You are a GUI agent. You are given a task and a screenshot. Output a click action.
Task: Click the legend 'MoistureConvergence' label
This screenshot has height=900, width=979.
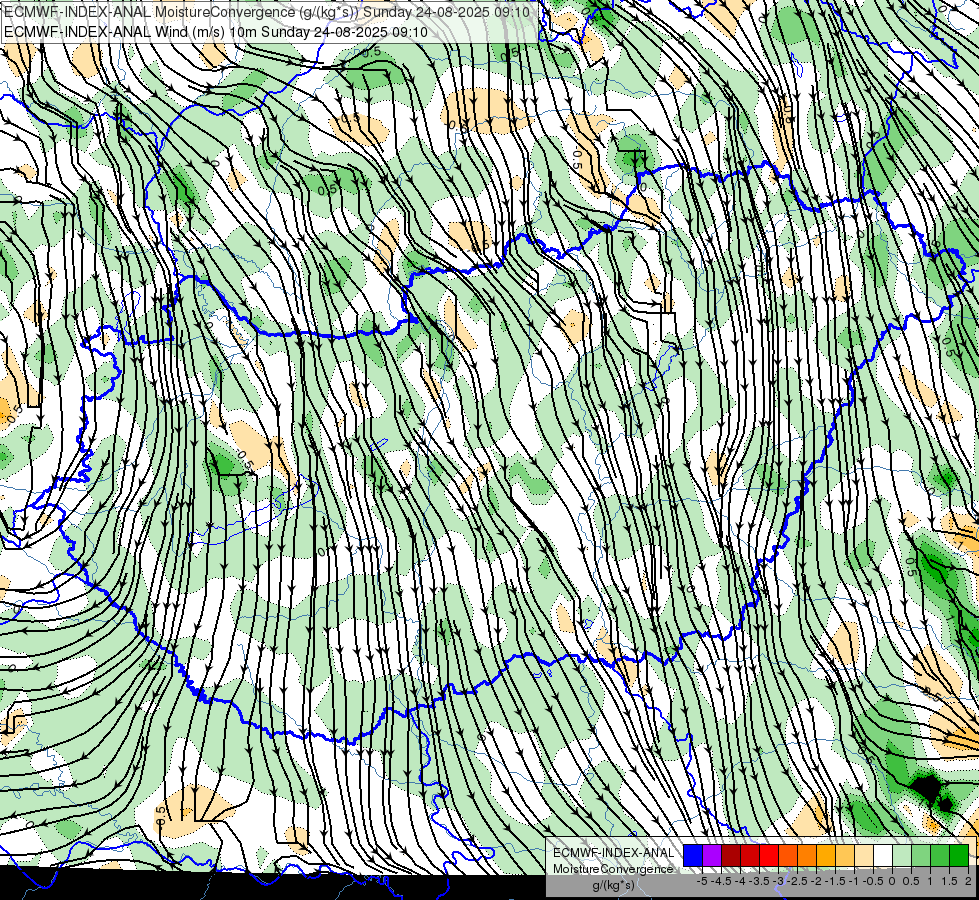point(613,869)
